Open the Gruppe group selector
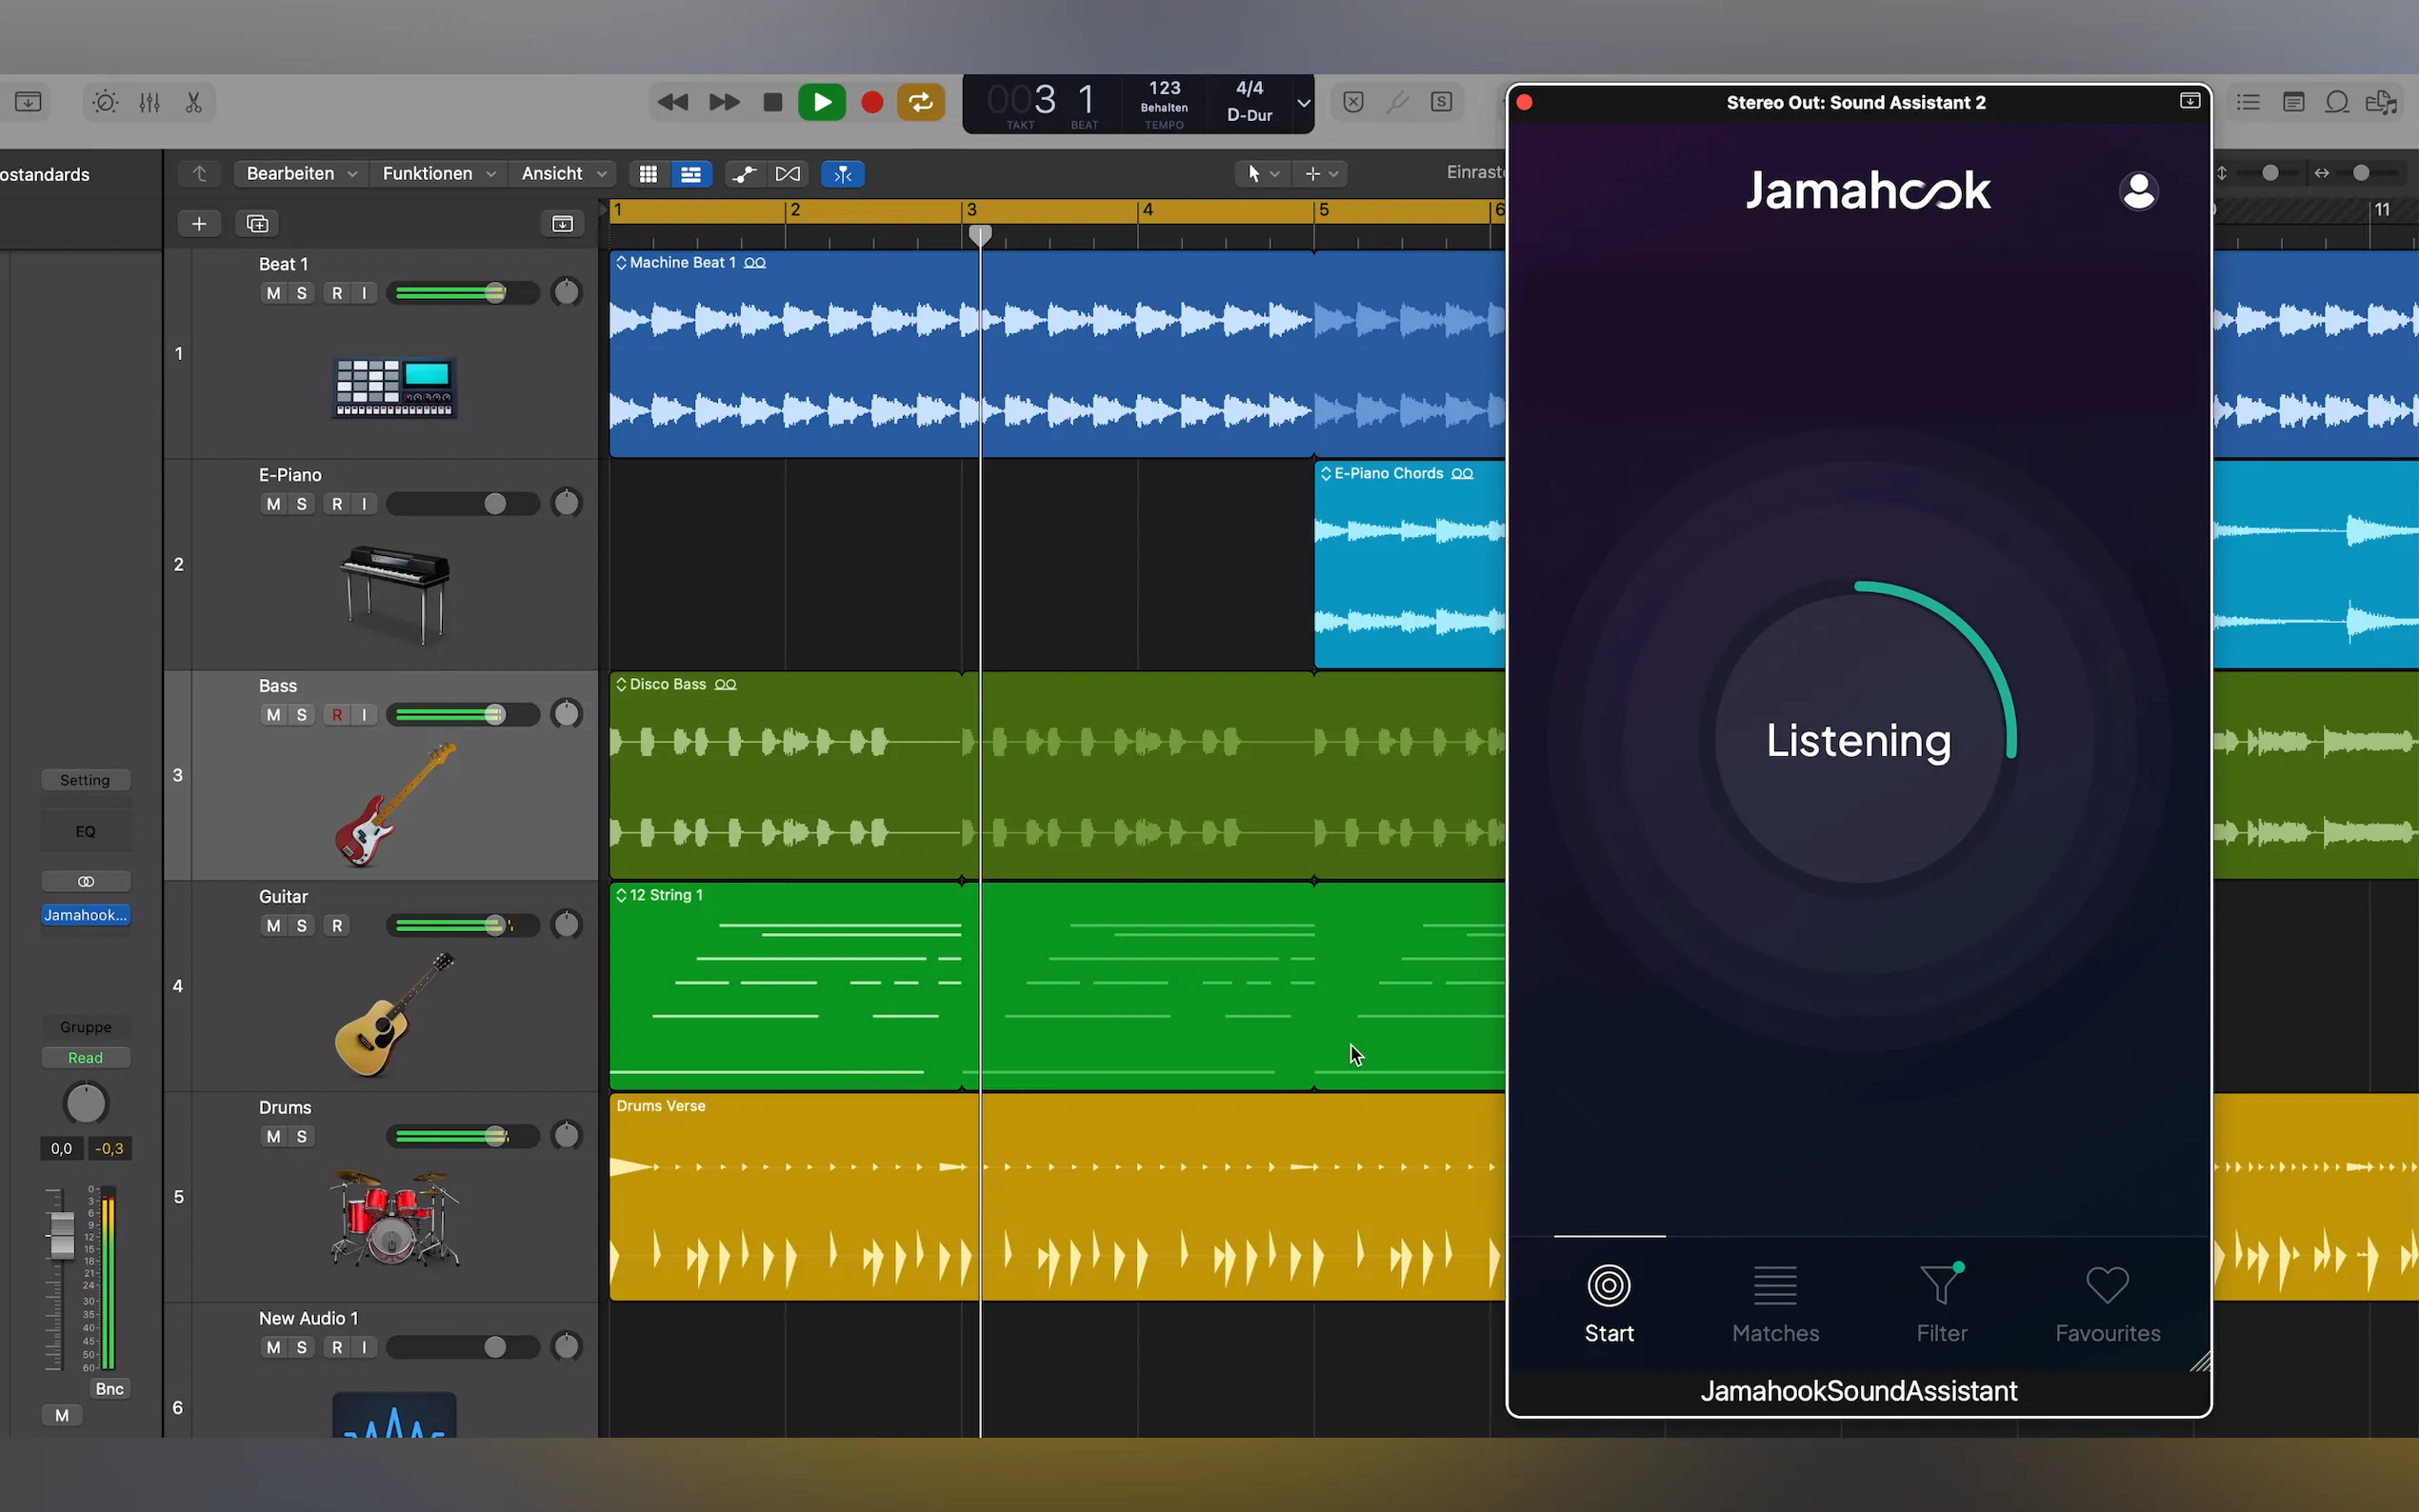This screenshot has height=1512, width=2419. pyautogui.click(x=85, y=1027)
